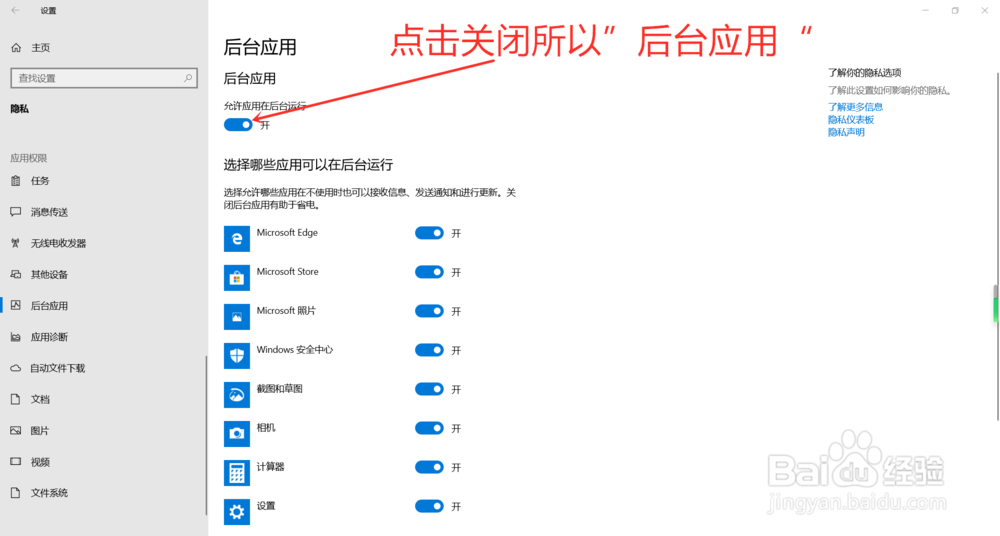Viewport: 1000px width, 536px height.
Task: Click the 任务 clipboard icon in sidebar
Action: tap(16, 181)
